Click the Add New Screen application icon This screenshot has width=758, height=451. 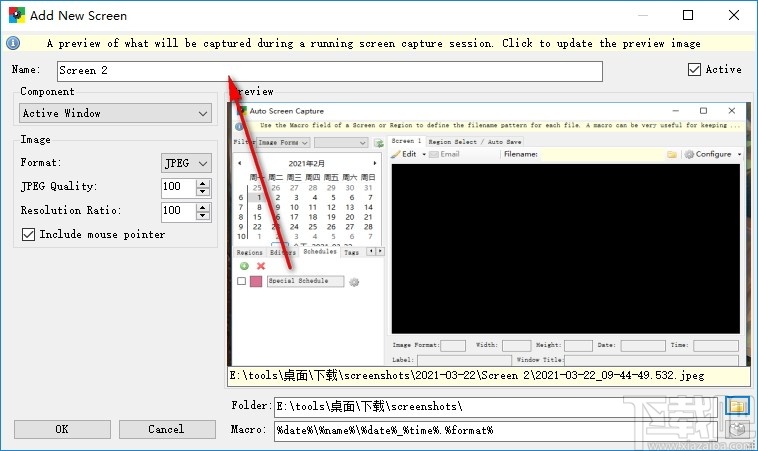pyautogui.click(x=16, y=15)
